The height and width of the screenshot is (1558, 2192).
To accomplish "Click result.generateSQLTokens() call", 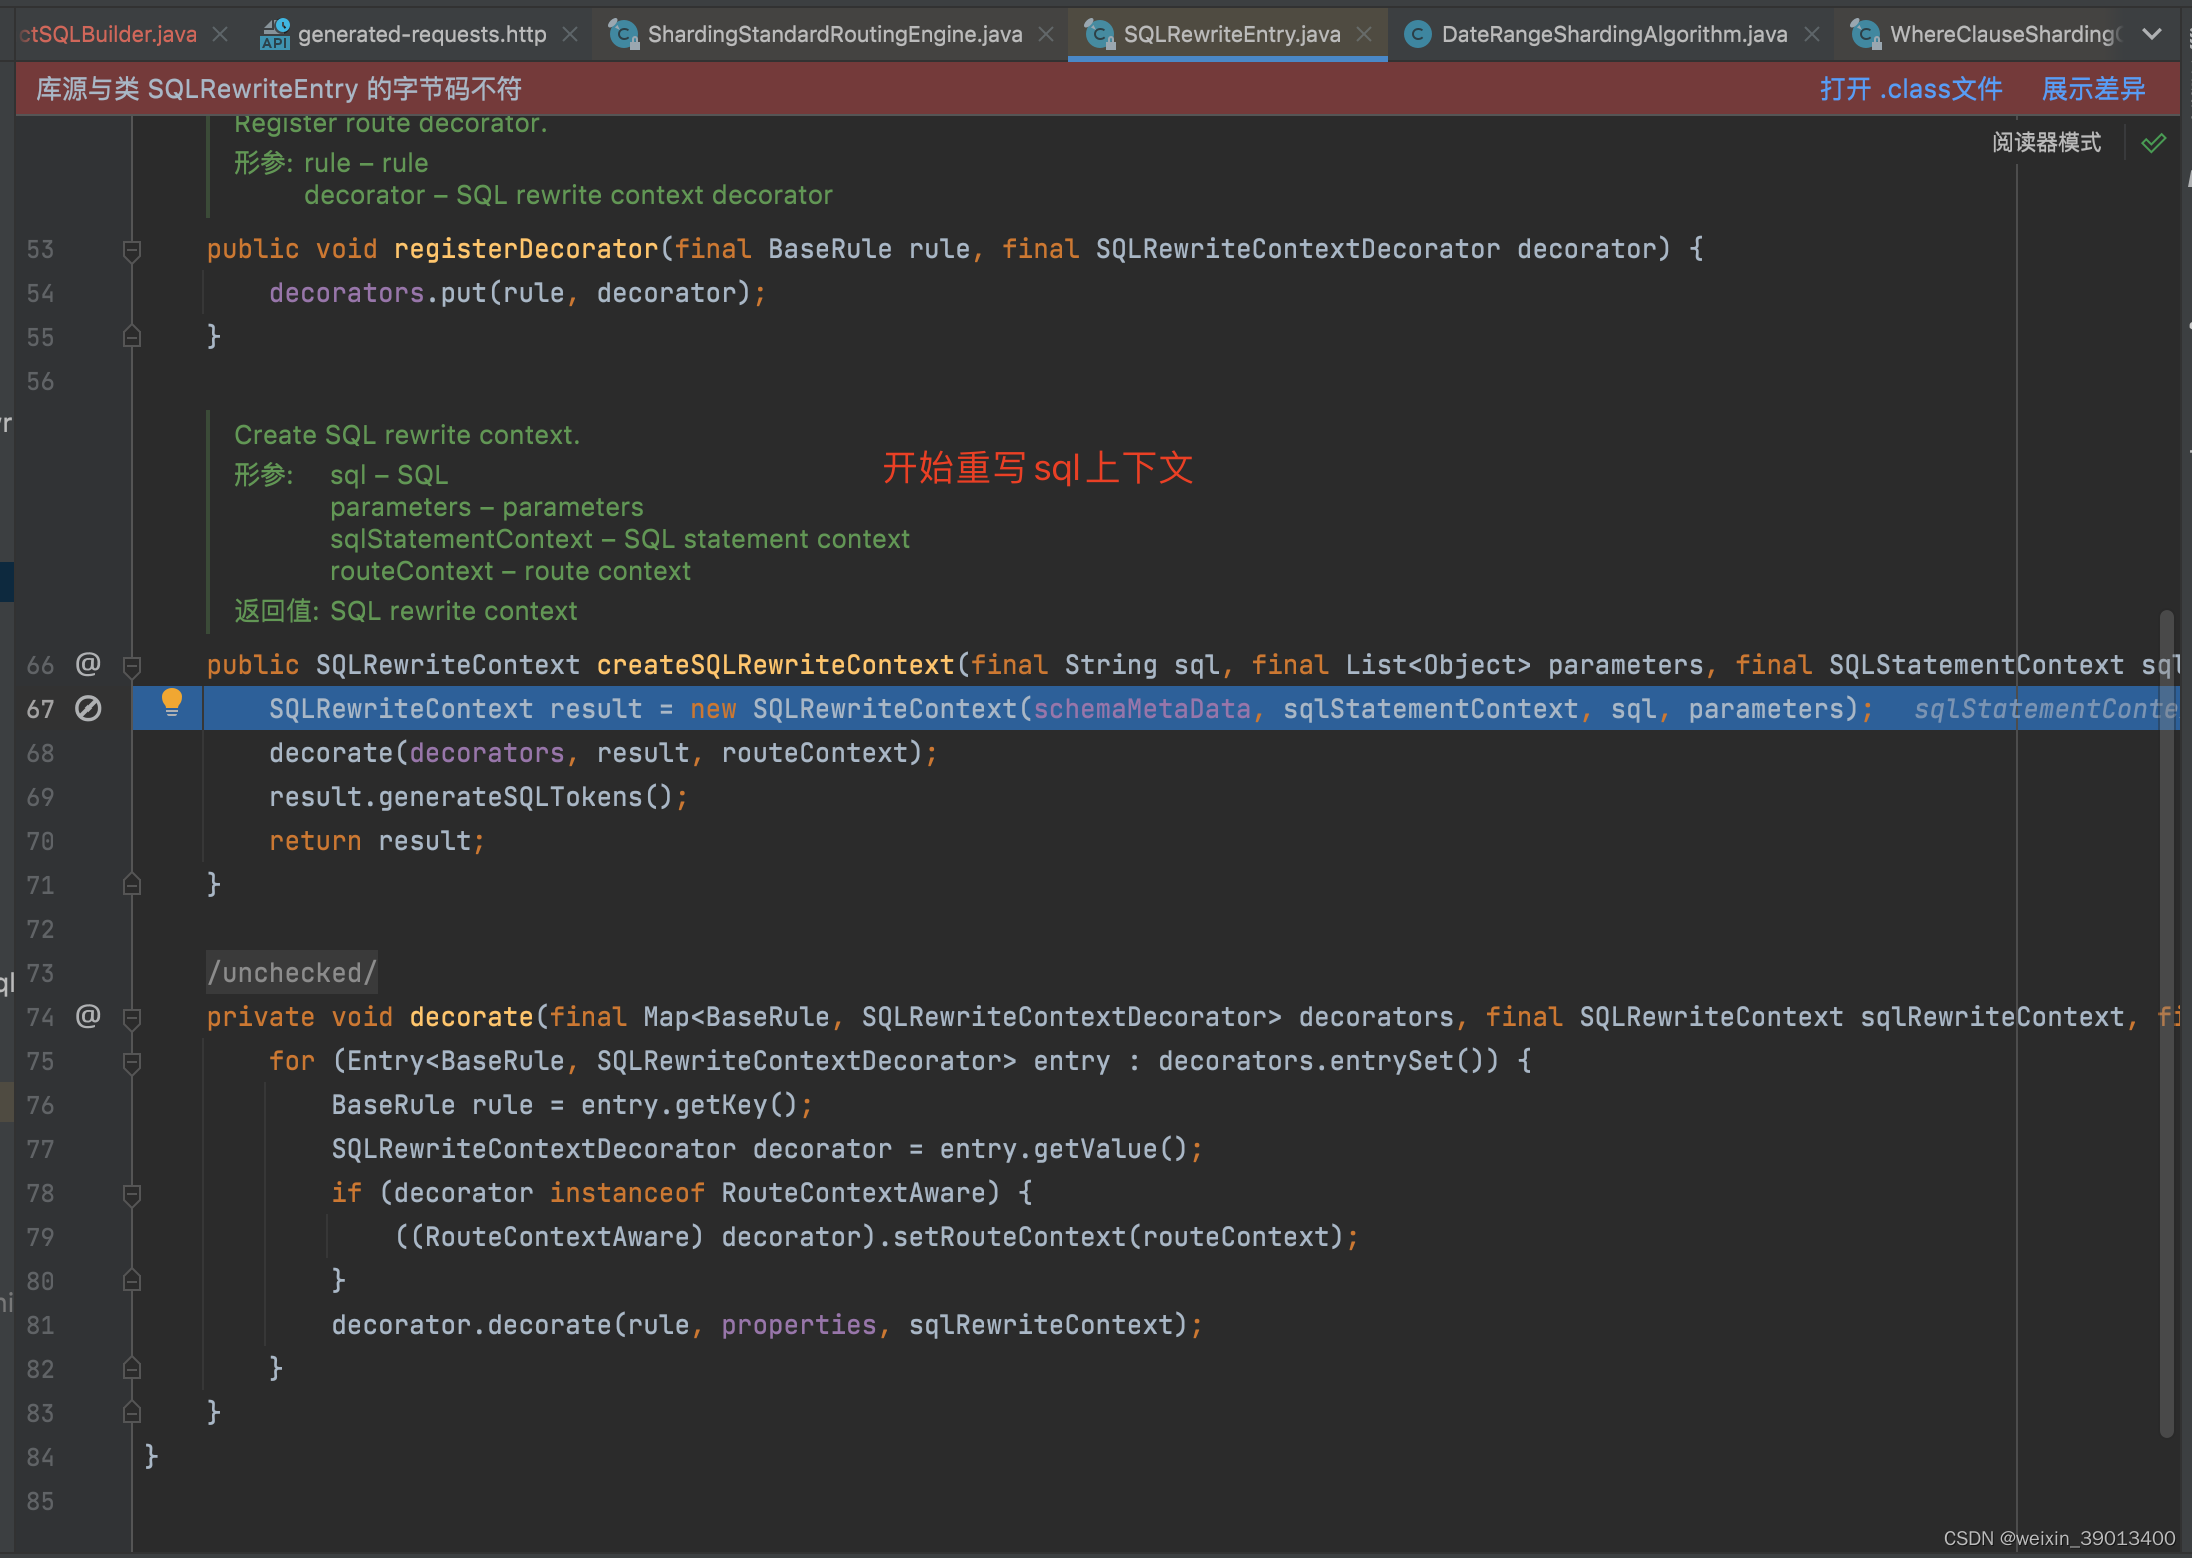I will point(478,797).
